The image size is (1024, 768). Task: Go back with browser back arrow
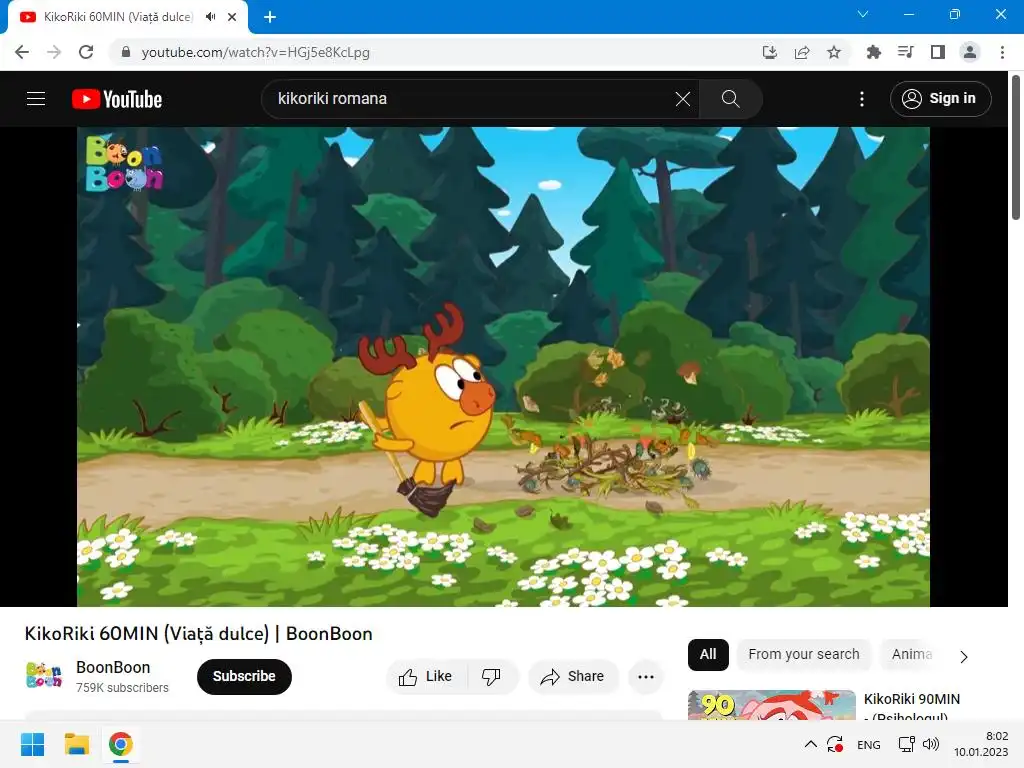(x=22, y=52)
